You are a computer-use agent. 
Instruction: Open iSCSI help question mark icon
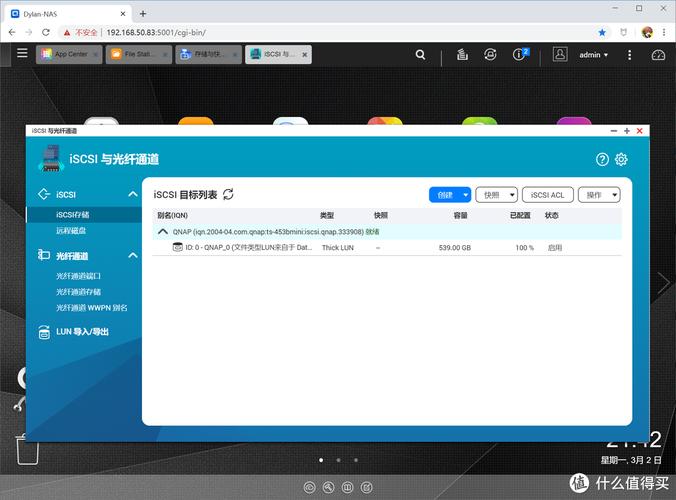coord(602,159)
